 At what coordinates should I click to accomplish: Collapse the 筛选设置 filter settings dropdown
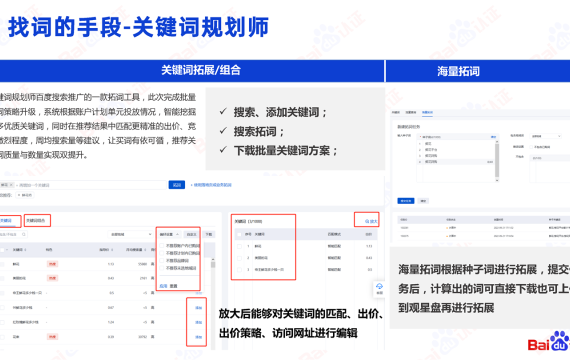tap(169, 234)
